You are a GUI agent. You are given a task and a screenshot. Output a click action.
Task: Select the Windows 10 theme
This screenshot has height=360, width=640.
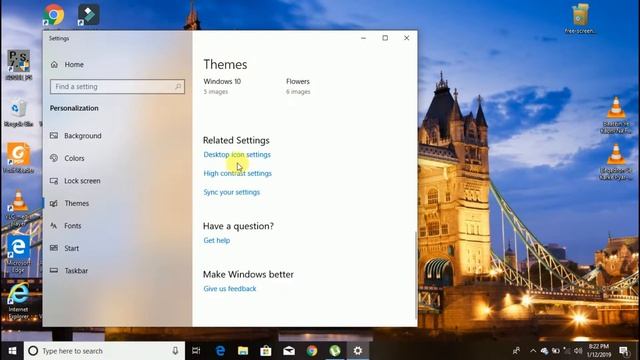222,86
